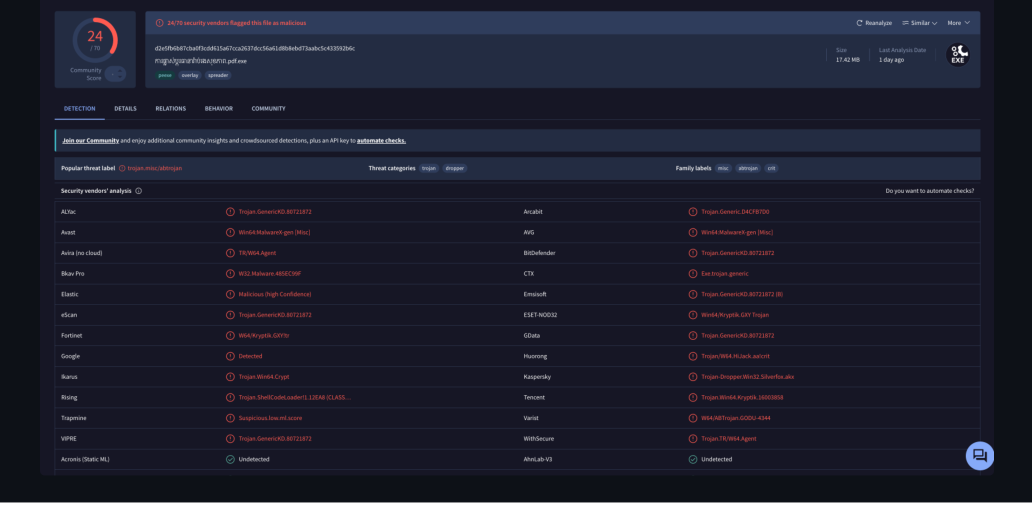Click CTX's Exe.trojan.generic result
Viewport: 1032px width, 505px height.
point(725,274)
